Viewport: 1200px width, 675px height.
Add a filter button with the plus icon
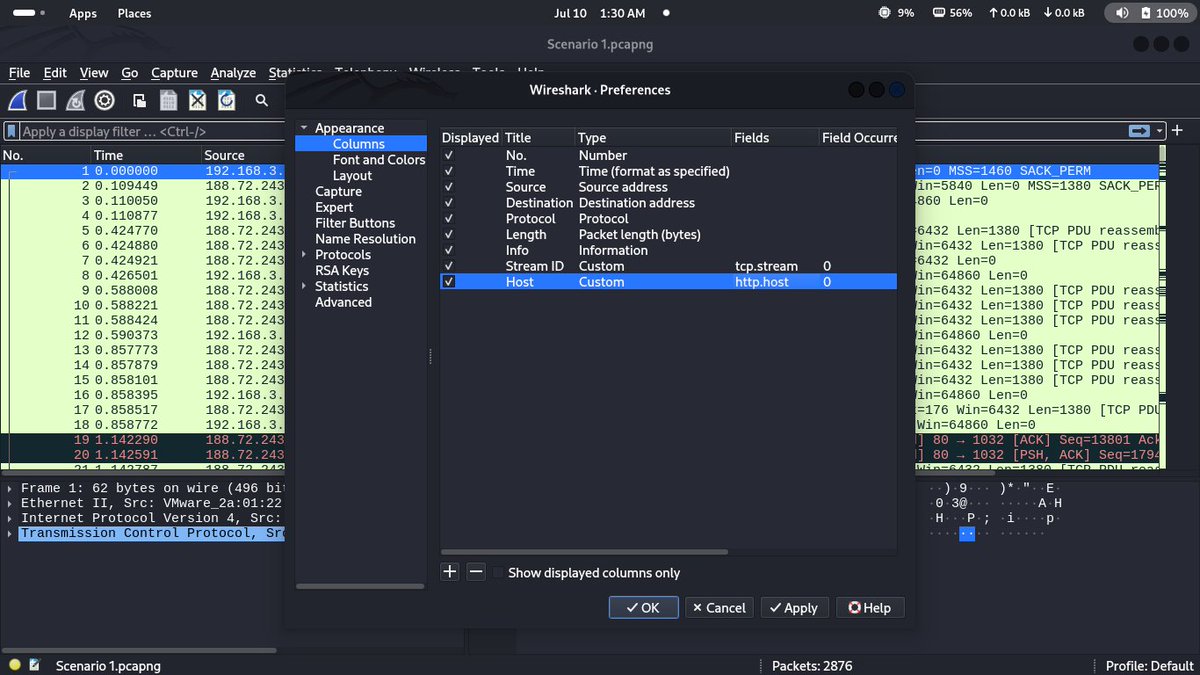[x=1178, y=131]
